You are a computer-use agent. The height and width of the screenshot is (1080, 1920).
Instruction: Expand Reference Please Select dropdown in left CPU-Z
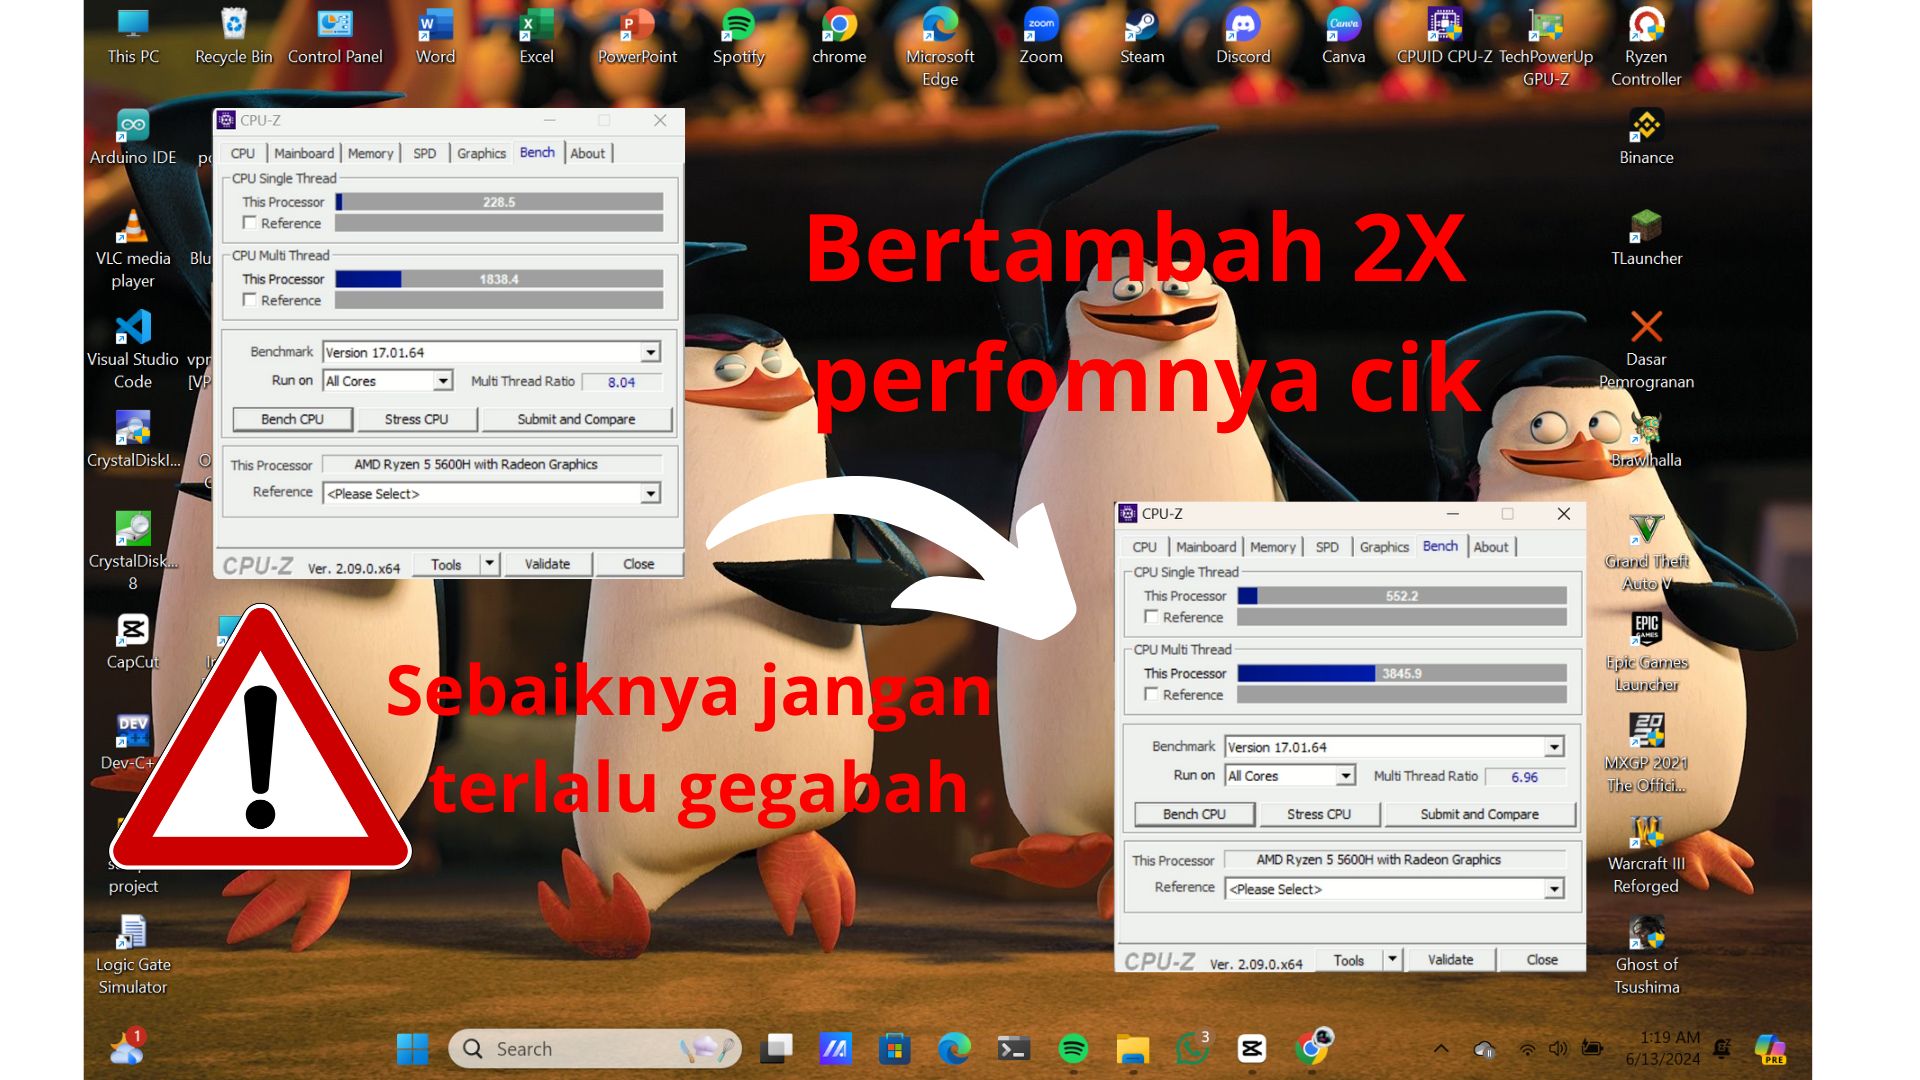(x=651, y=493)
